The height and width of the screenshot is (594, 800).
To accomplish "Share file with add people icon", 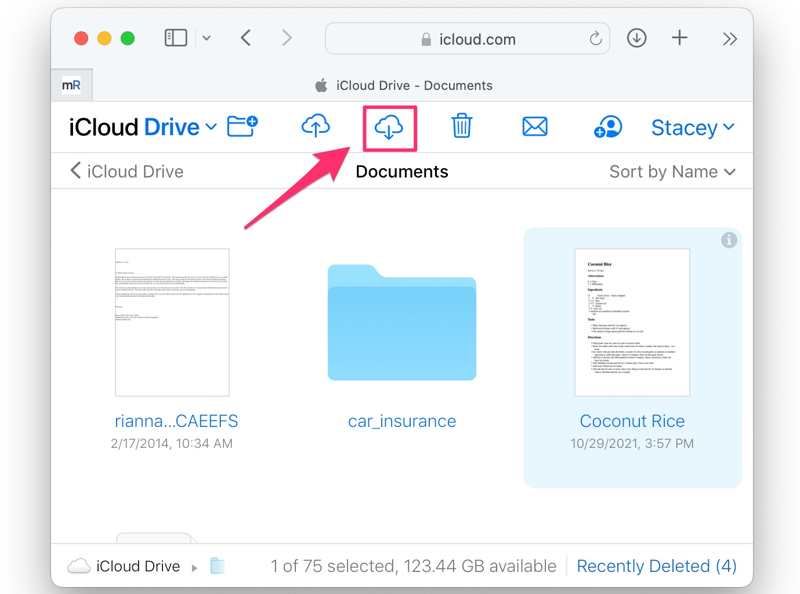I will [x=608, y=127].
